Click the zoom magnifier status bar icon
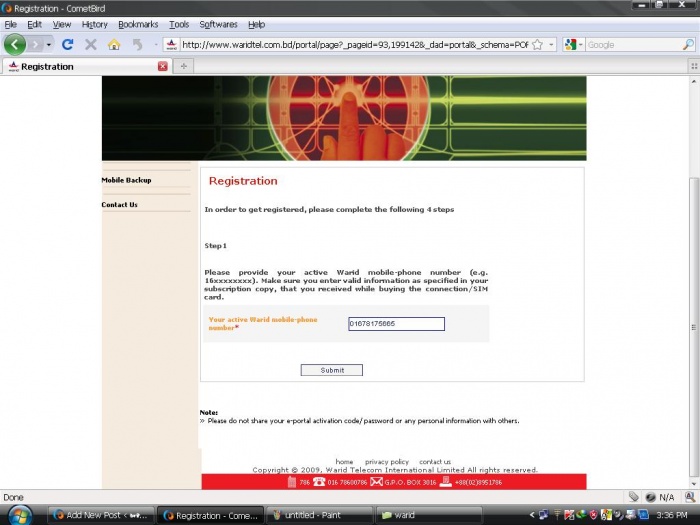Image resolution: width=700 pixels, height=525 pixels. click(690, 497)
